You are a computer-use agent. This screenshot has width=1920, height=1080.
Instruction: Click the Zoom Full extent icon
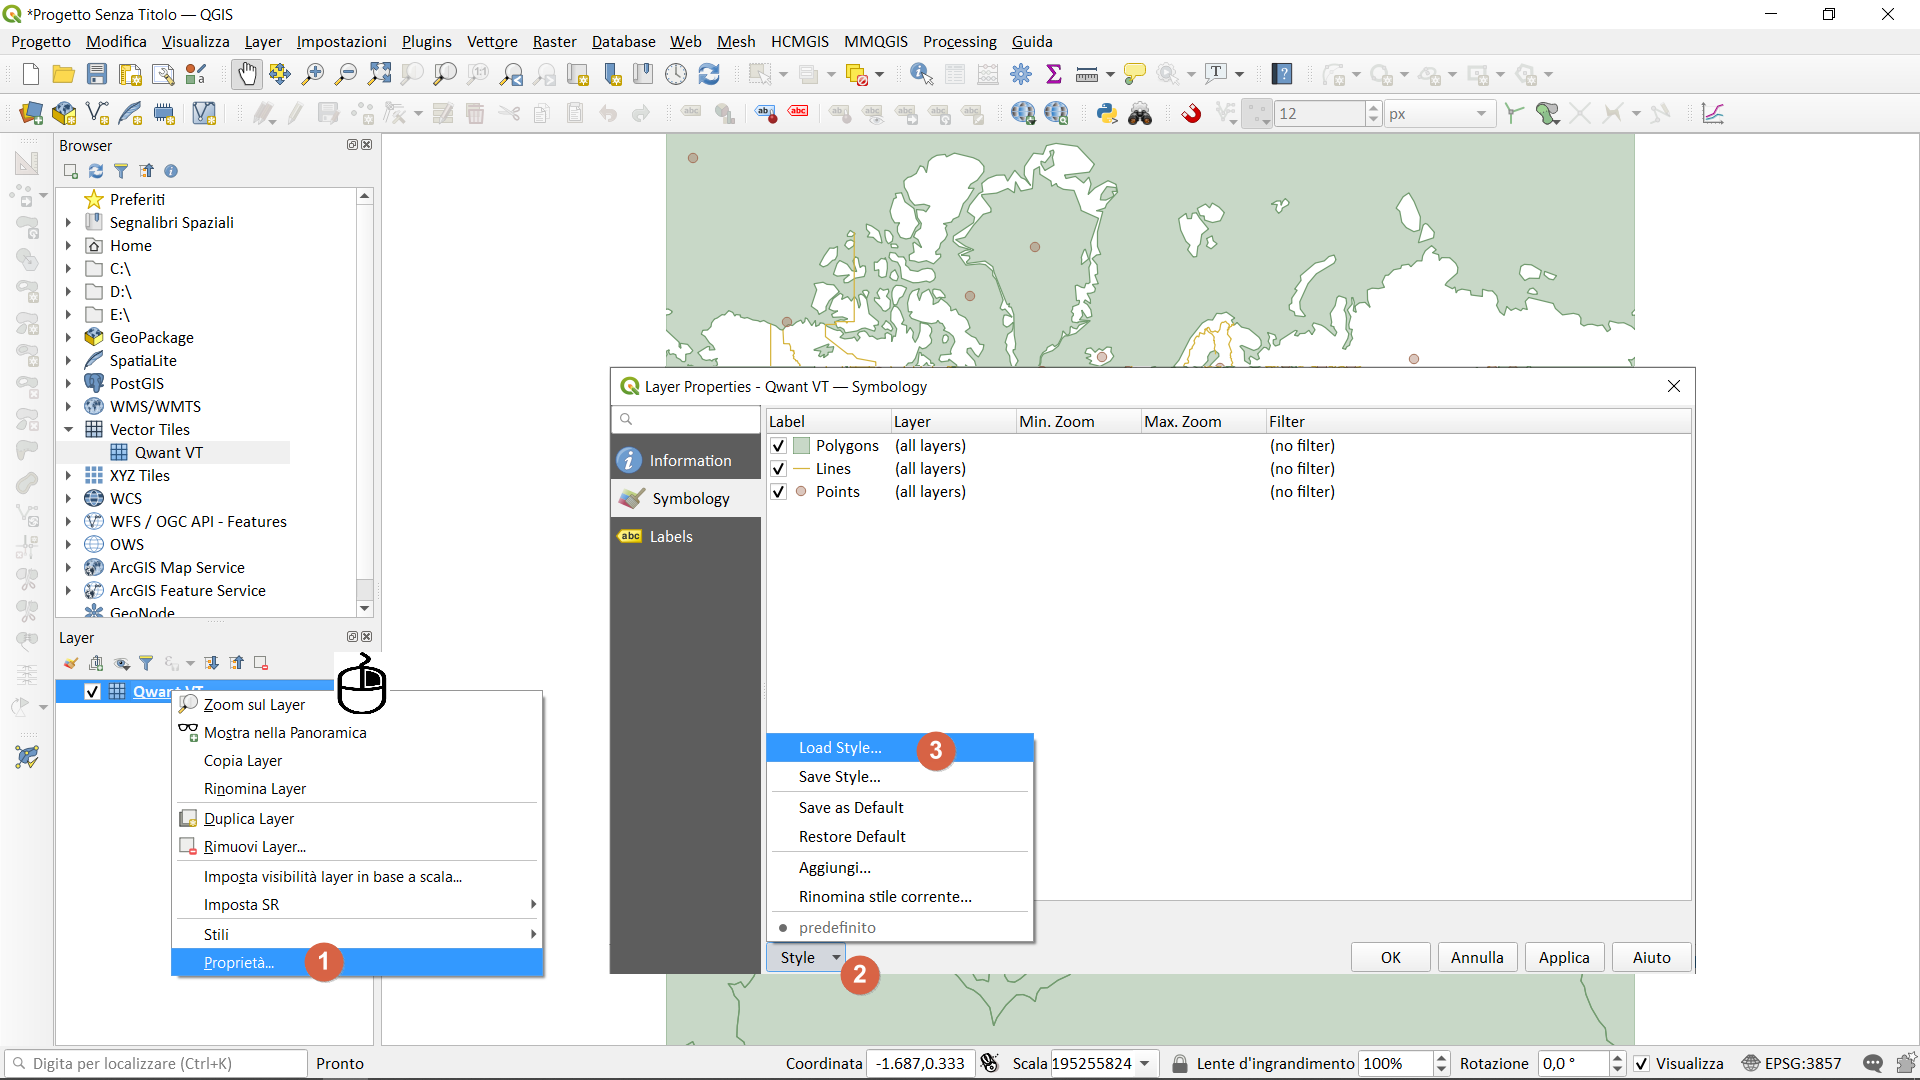click(x=379, y=74)
